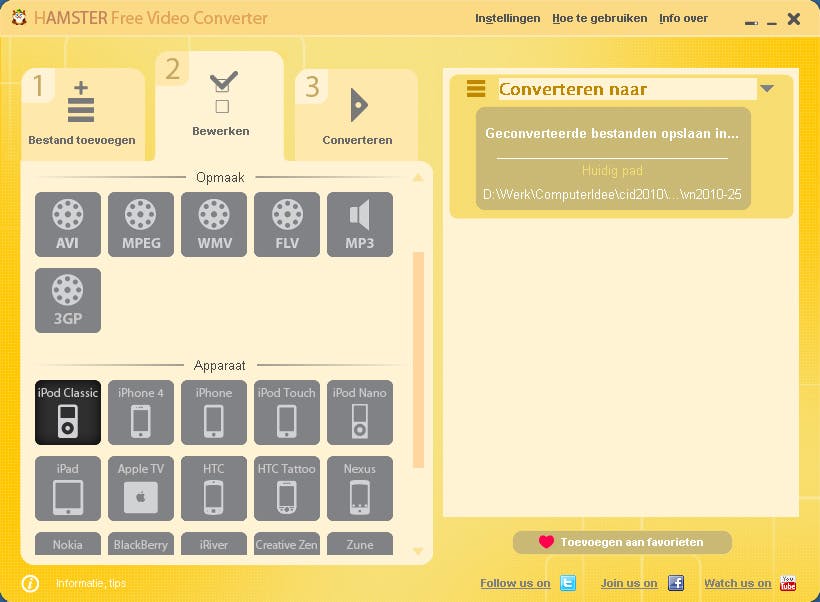The height and width of the screenshot is (602, 820).
Task: Select the FLV format tile
Action: coord(287,224)
